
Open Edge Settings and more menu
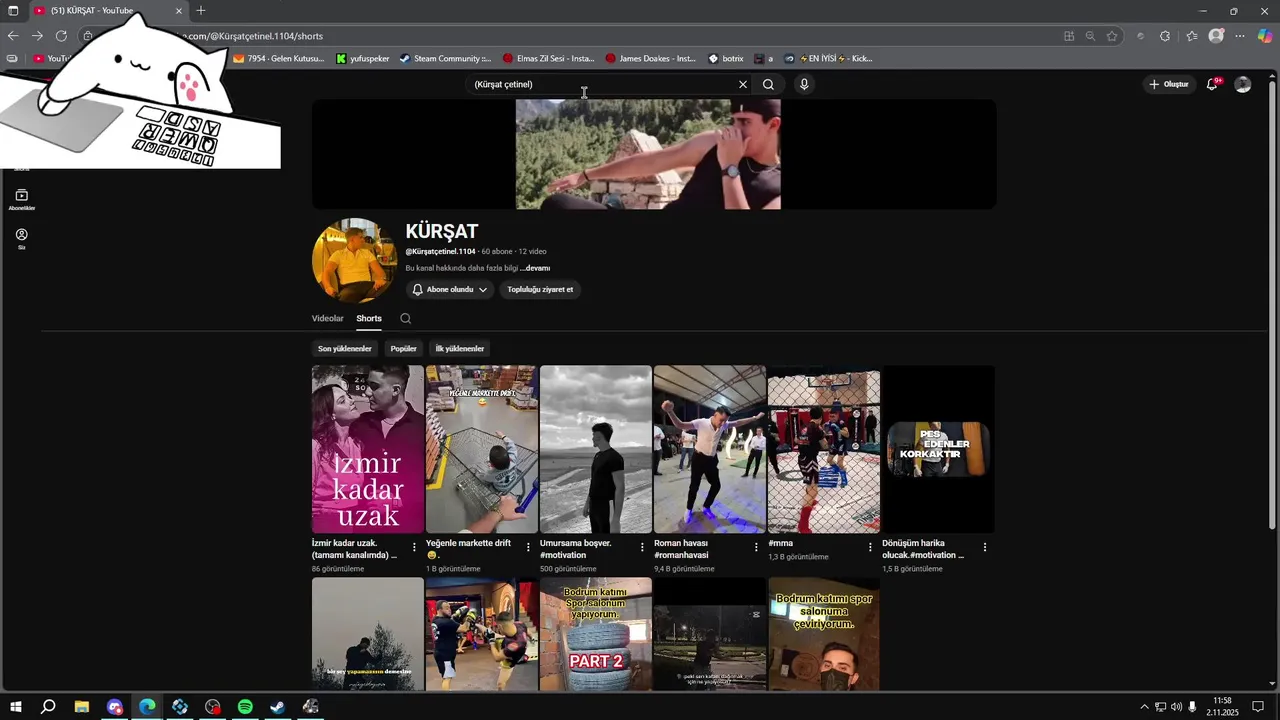[x=1240, y=36]
